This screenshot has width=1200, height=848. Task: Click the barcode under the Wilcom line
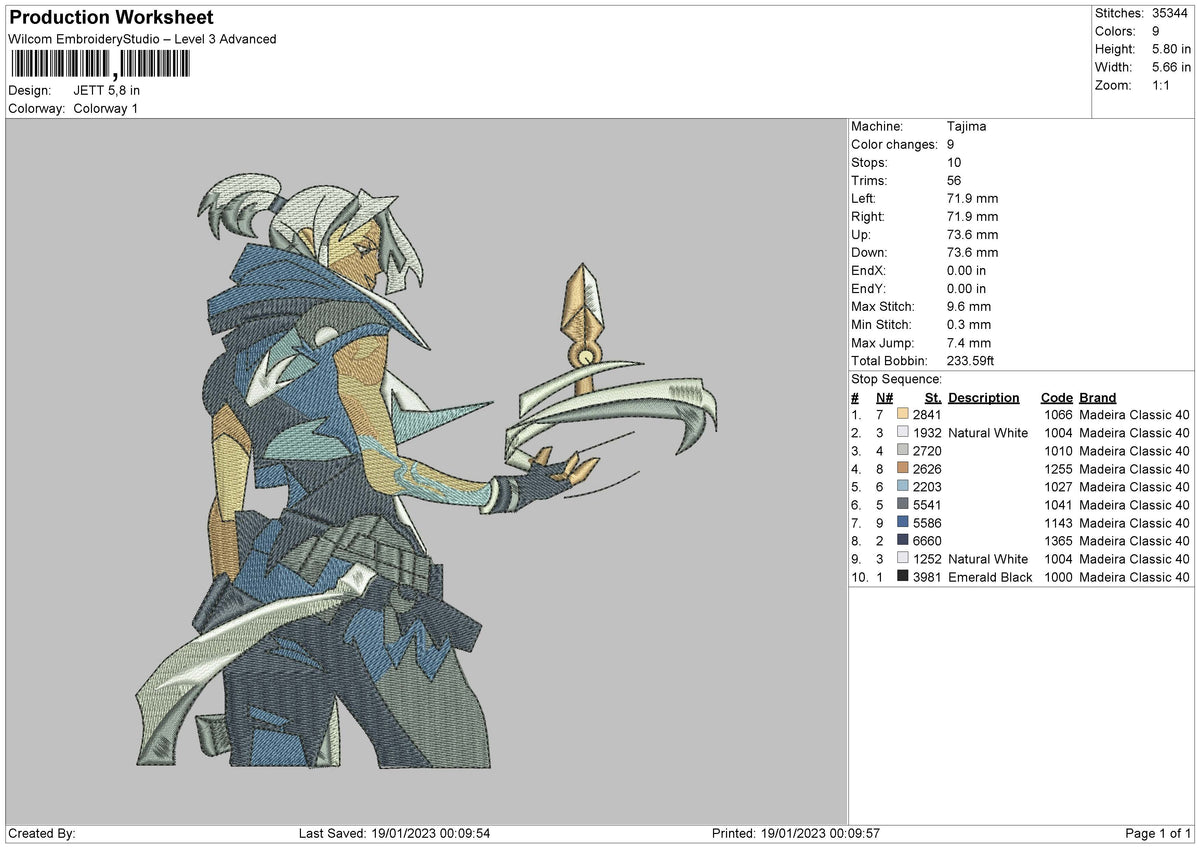pyautogui.click(x=100, y=65)
